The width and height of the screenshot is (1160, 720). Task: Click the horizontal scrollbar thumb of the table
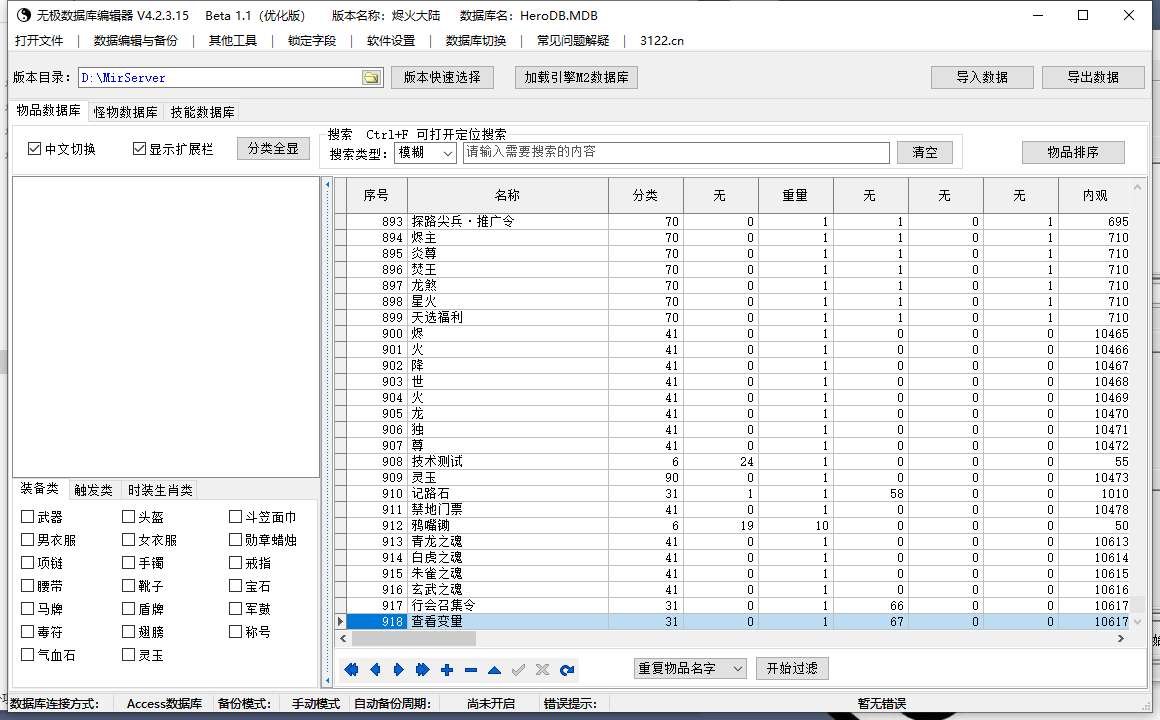click(414, 638)
